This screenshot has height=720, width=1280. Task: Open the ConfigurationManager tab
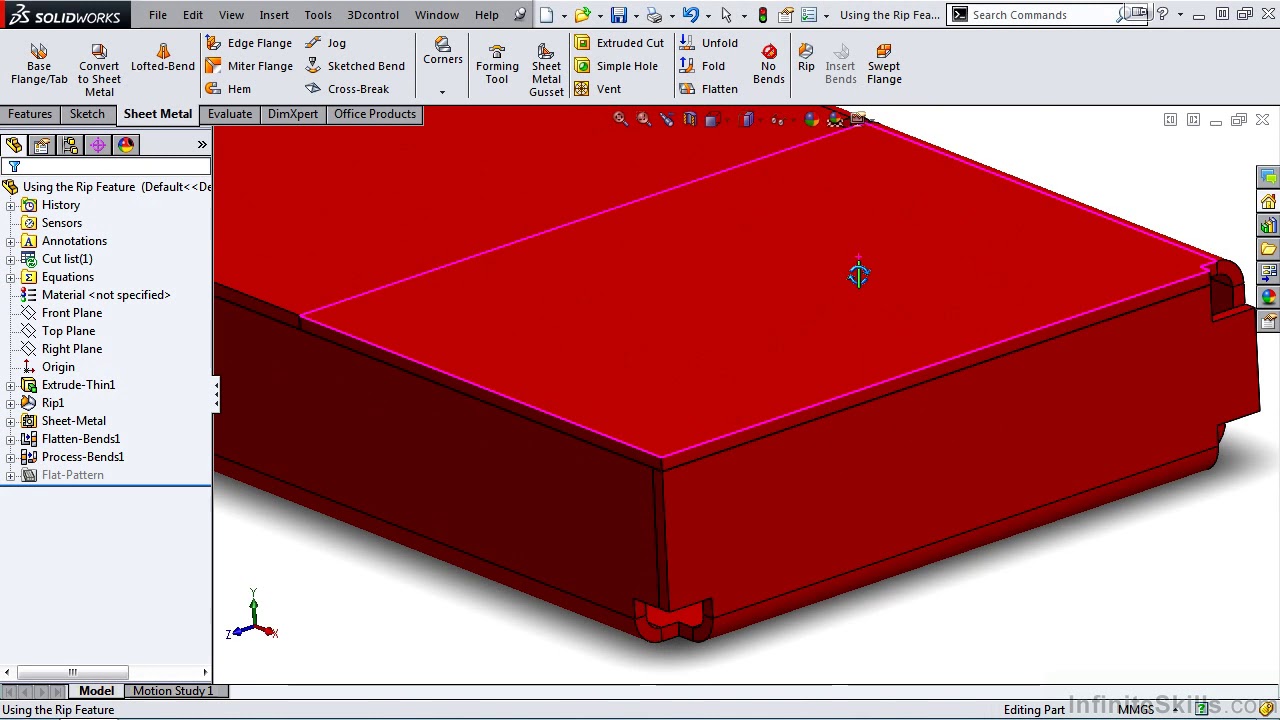pos(69,145)
